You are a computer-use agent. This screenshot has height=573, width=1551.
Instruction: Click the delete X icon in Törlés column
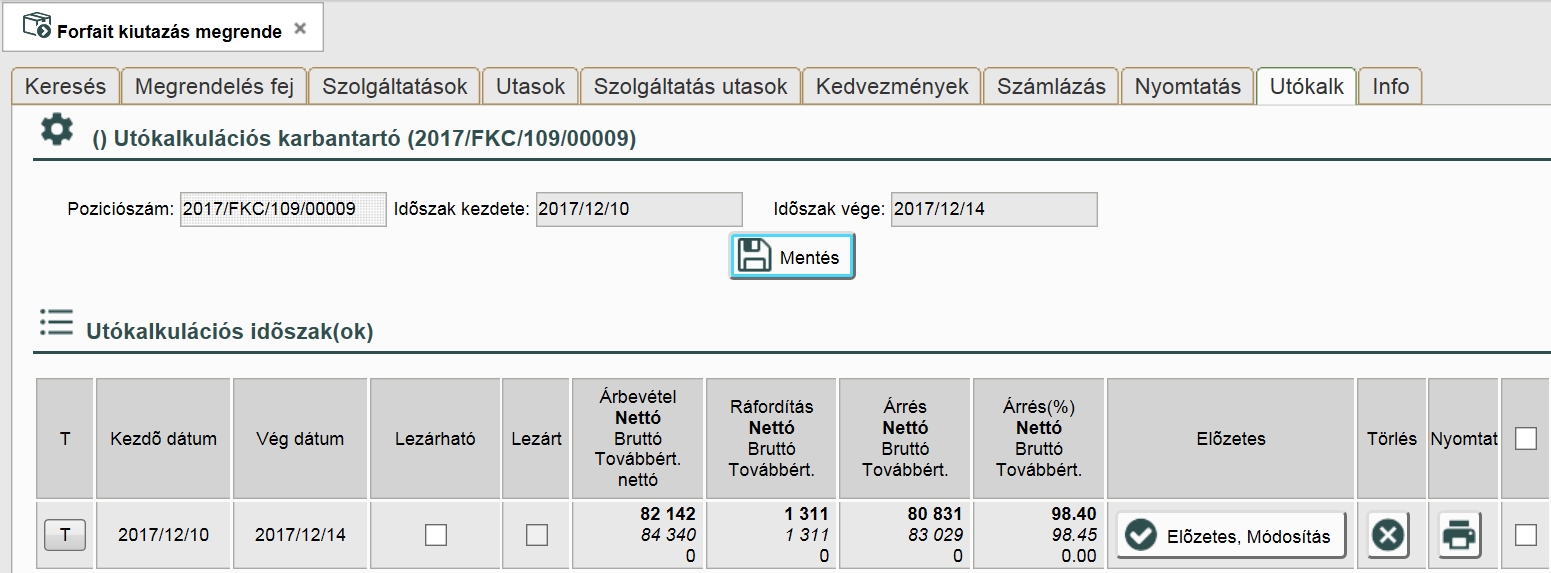(1388, 536)
